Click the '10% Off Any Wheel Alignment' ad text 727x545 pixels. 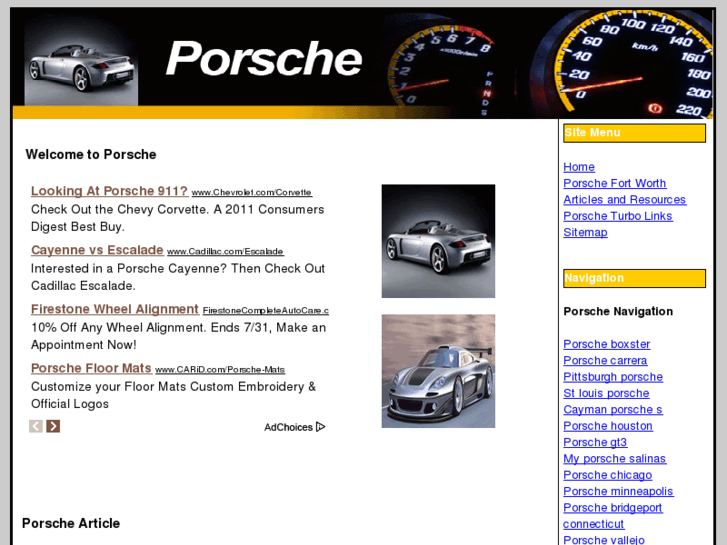click(x=179, y=336)
